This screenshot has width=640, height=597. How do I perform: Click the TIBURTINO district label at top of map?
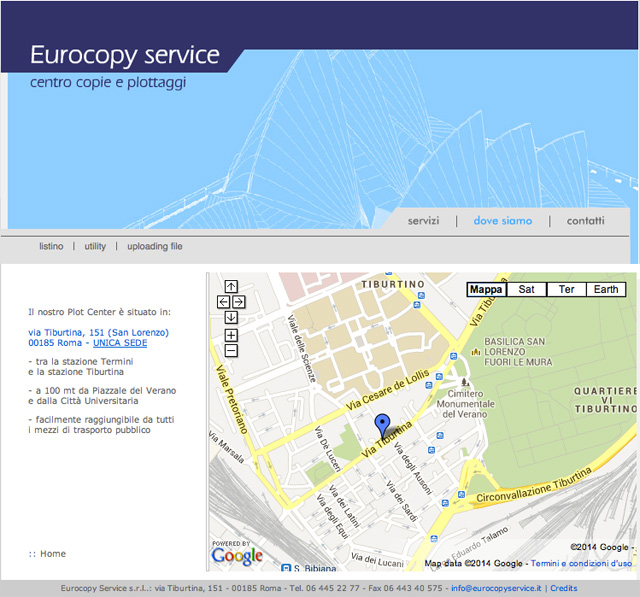(393, 284)
